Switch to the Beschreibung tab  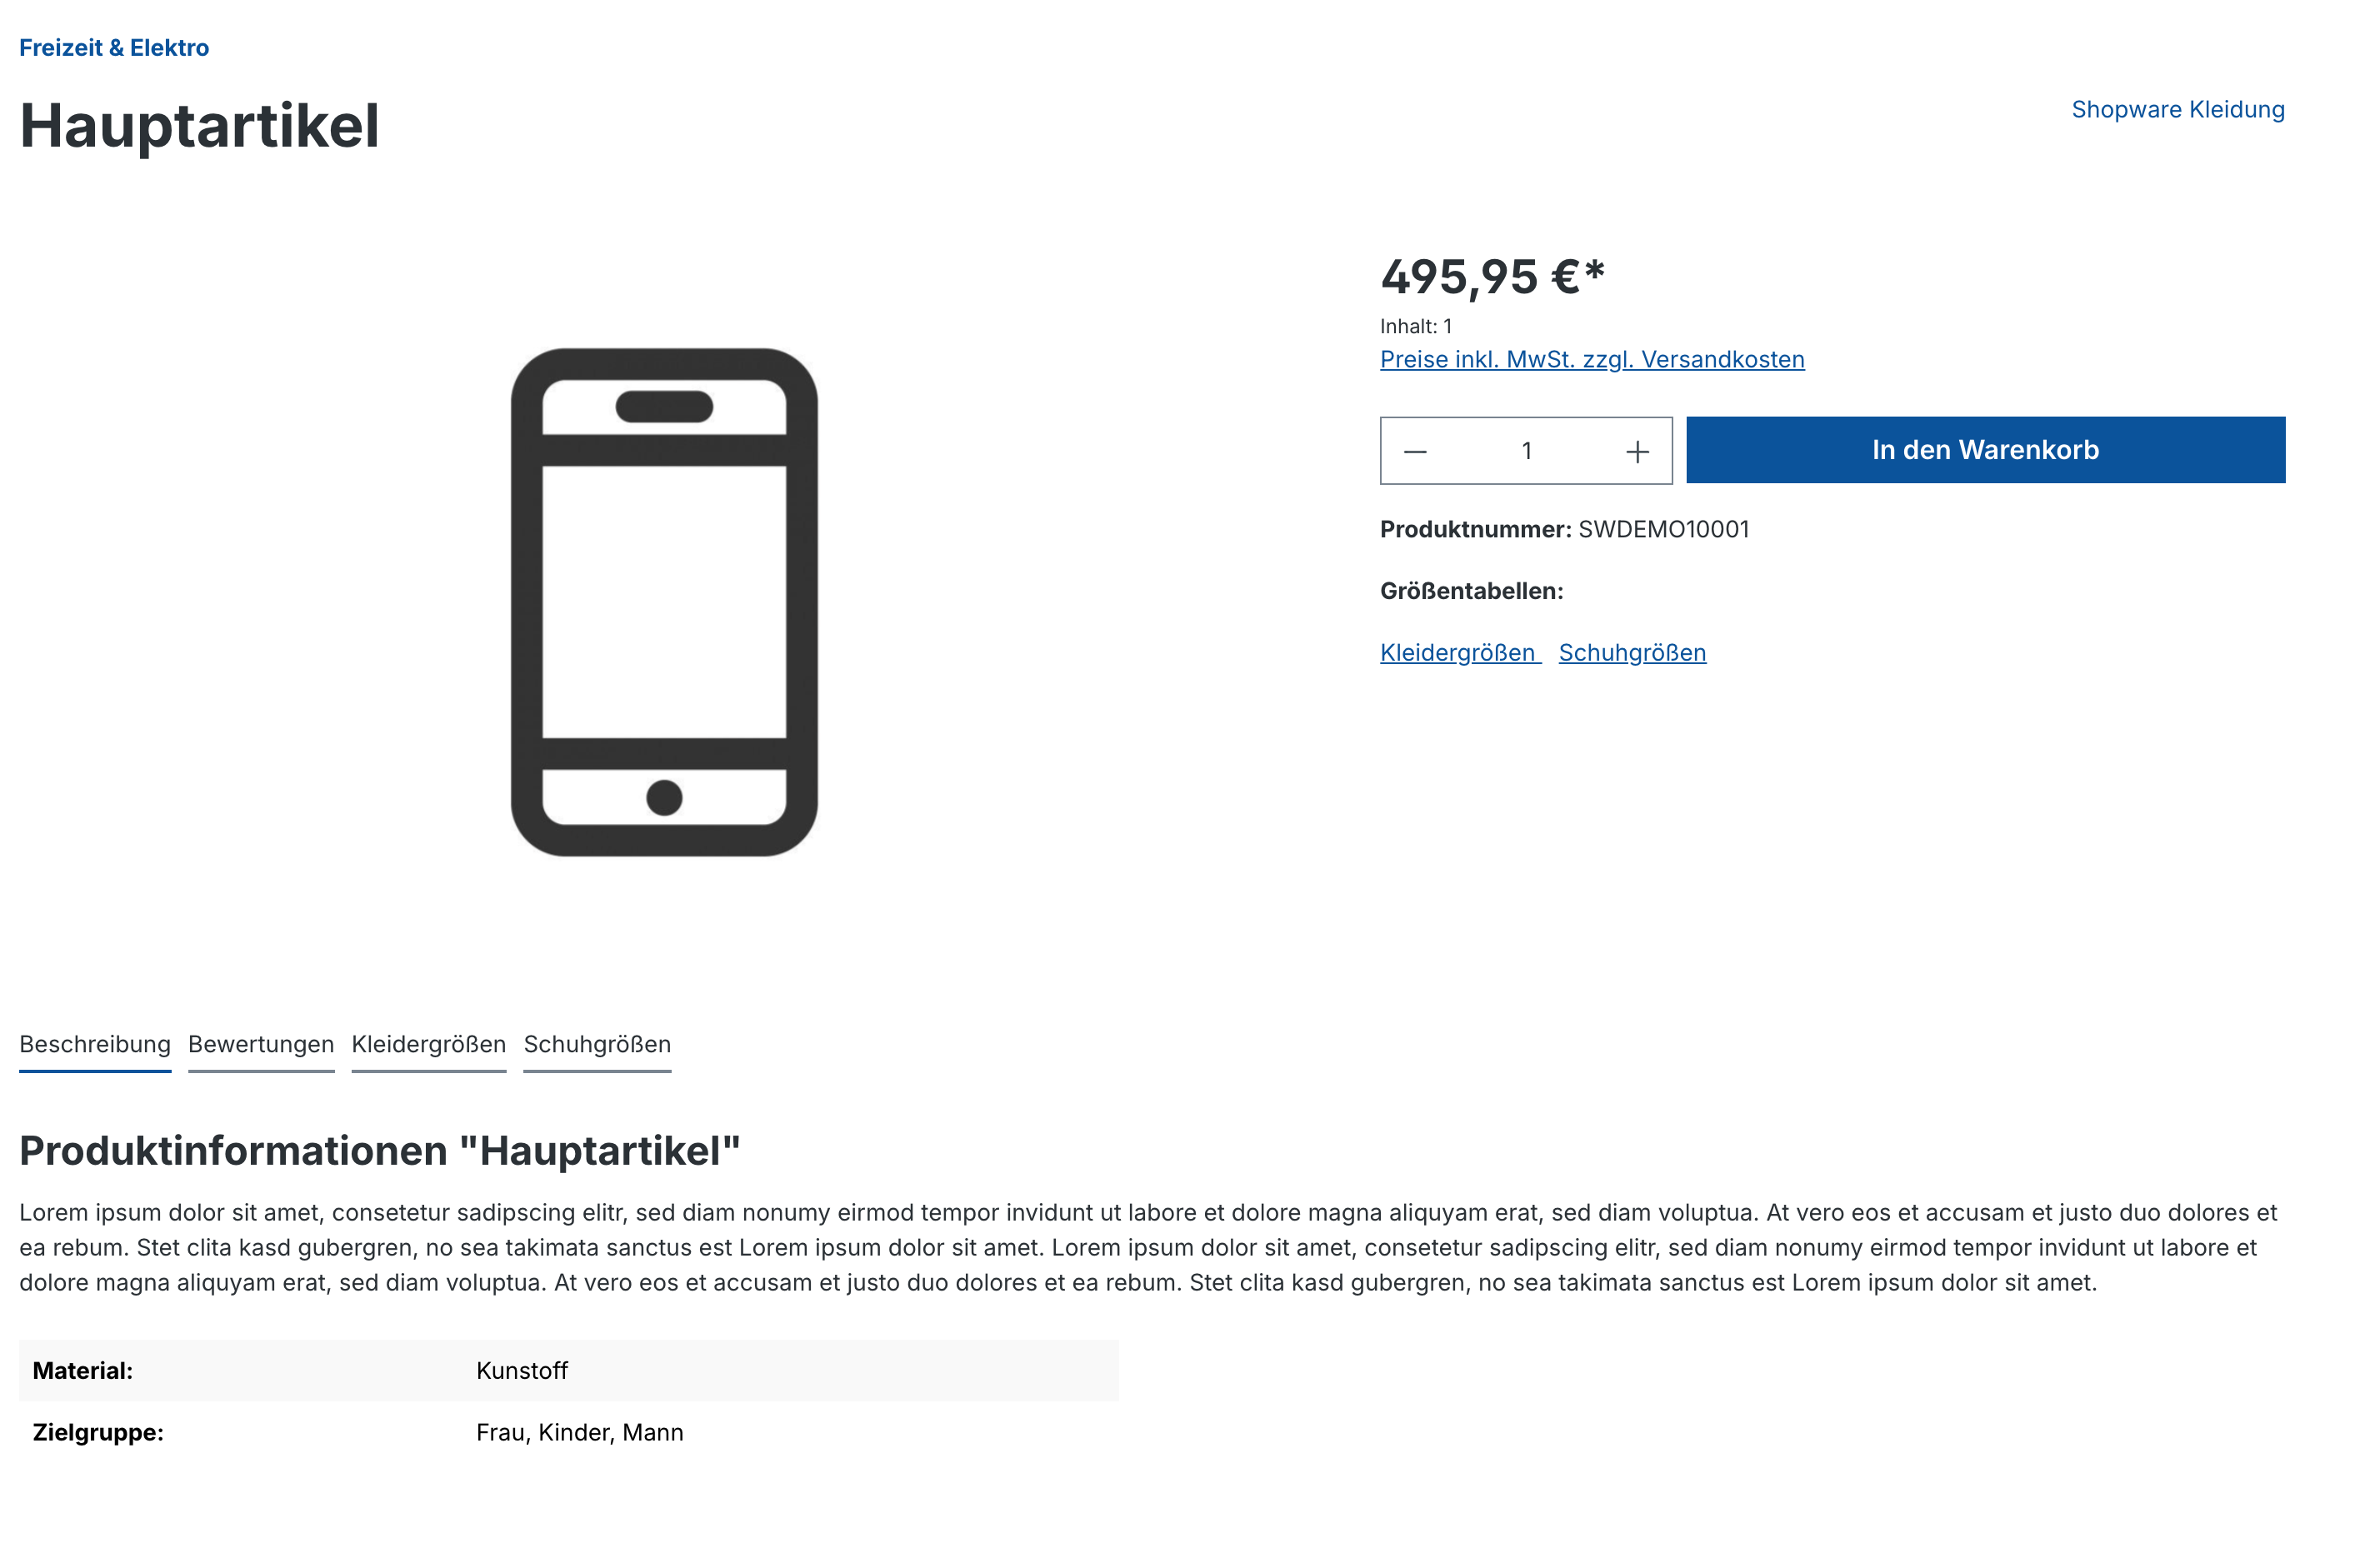point(95,1045)
